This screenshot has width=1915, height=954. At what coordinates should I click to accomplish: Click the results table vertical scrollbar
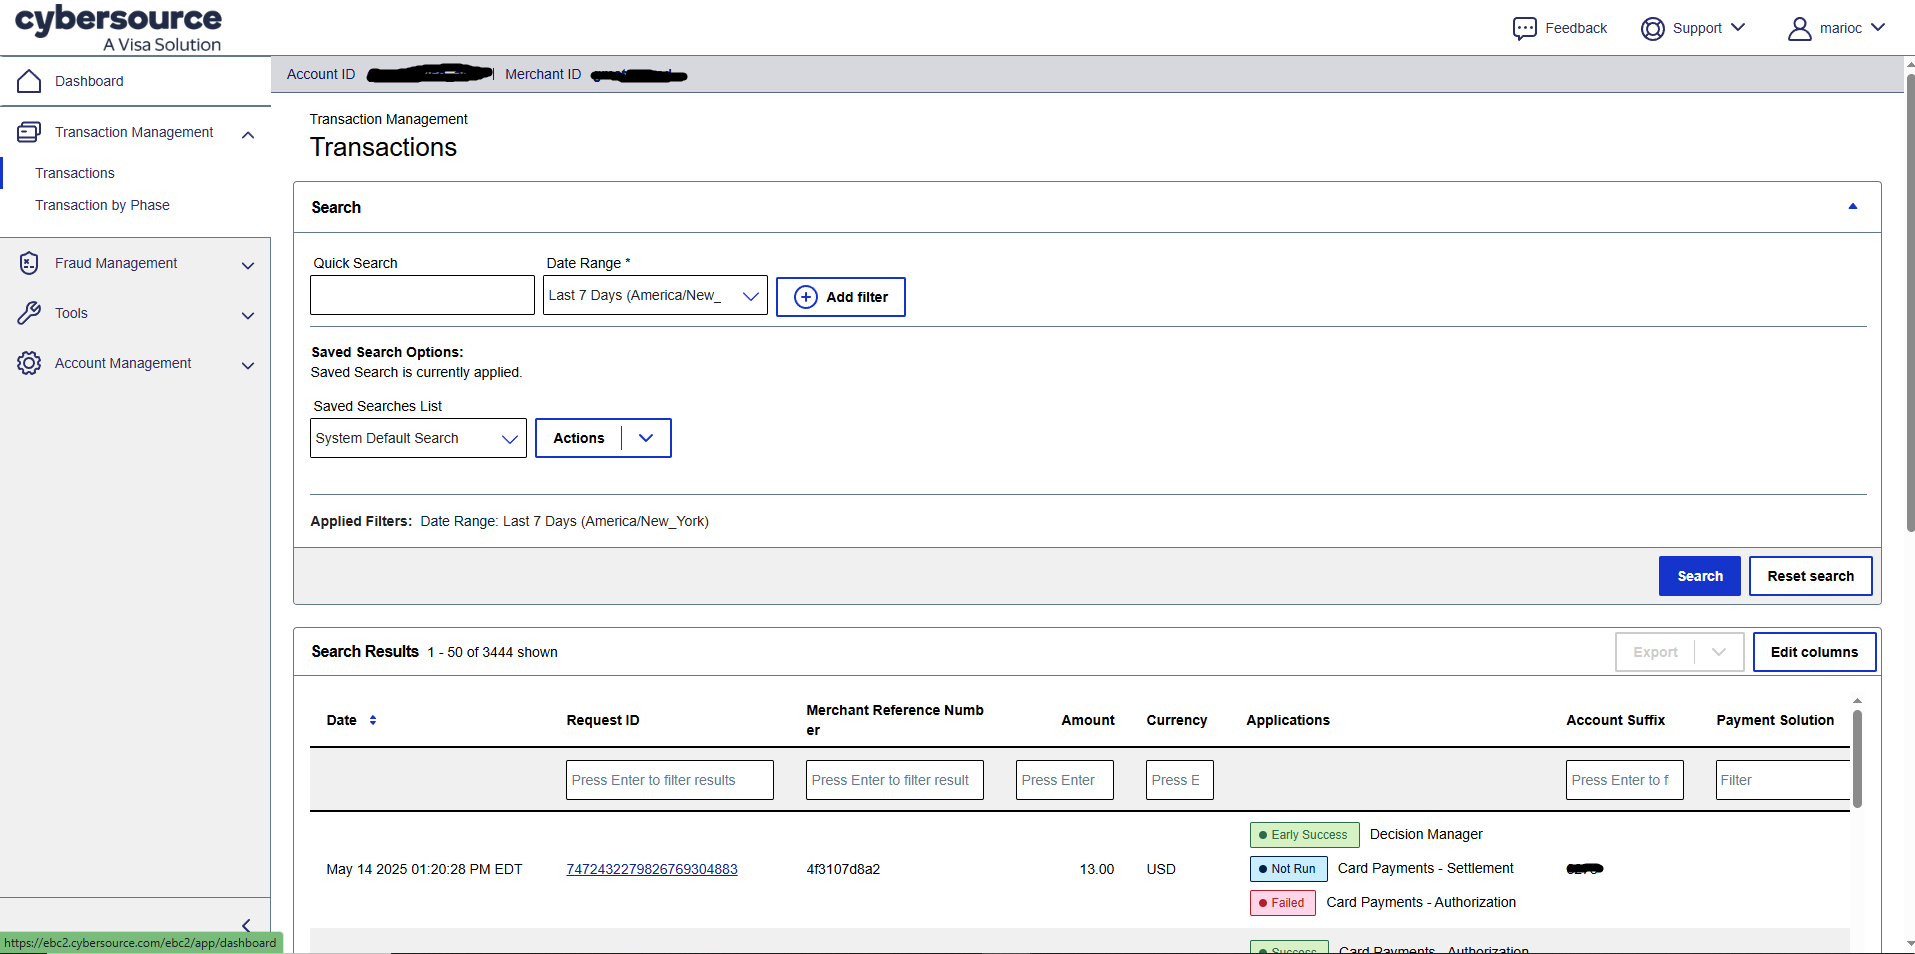(x=1857, y=760)
